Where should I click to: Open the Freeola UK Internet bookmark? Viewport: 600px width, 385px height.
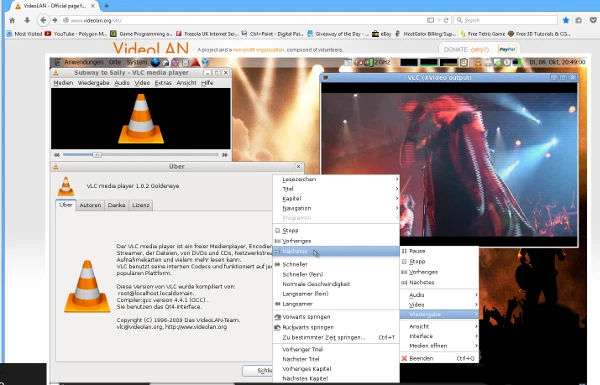tap(207, 34)
